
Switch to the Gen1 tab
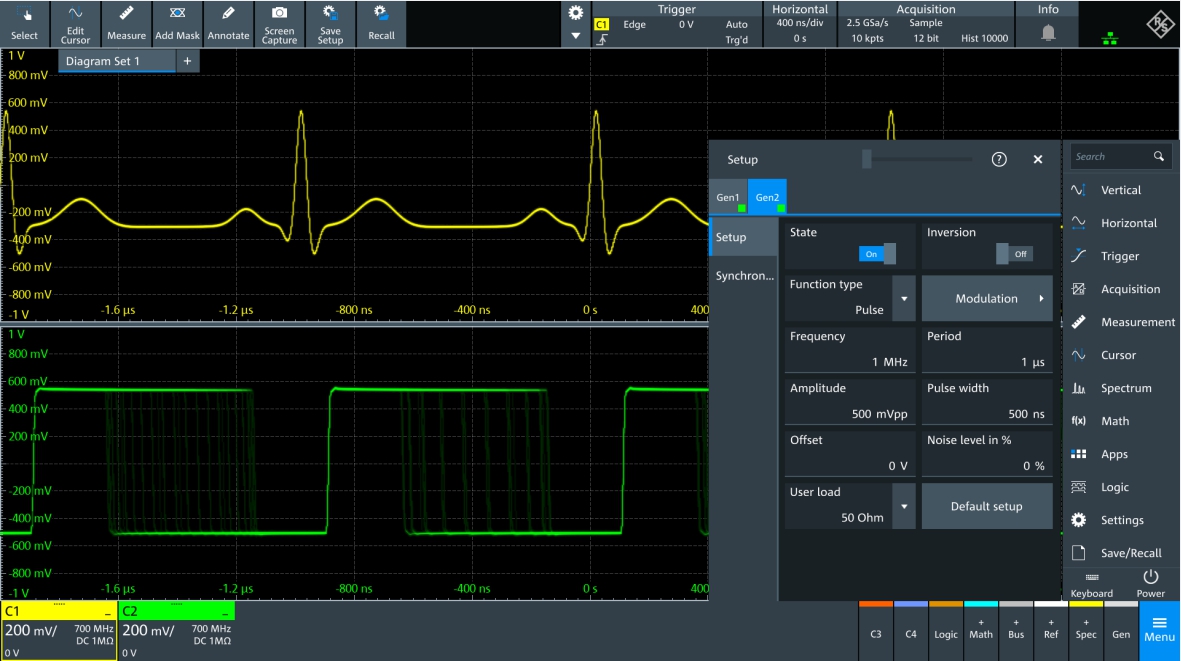(x=728, y=197)
